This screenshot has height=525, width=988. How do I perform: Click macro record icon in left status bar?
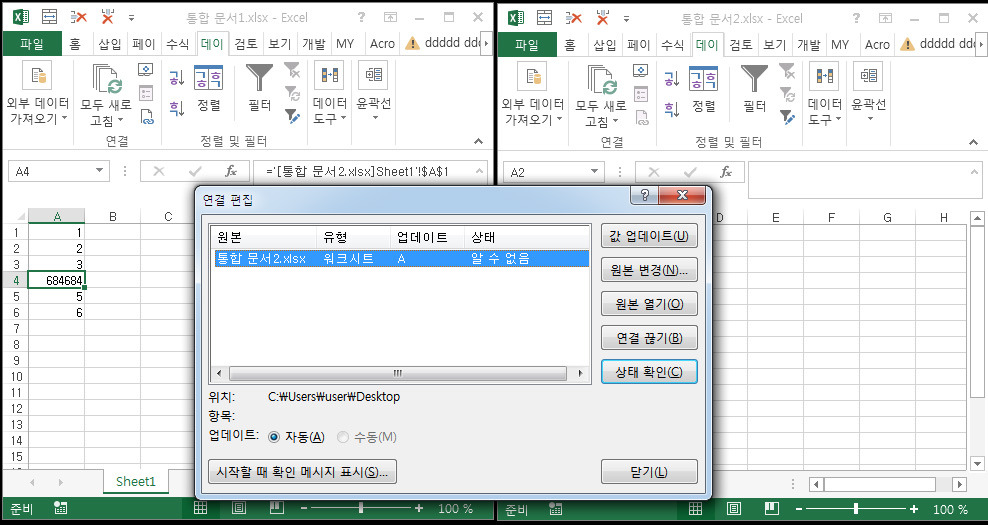coord(60,509)
